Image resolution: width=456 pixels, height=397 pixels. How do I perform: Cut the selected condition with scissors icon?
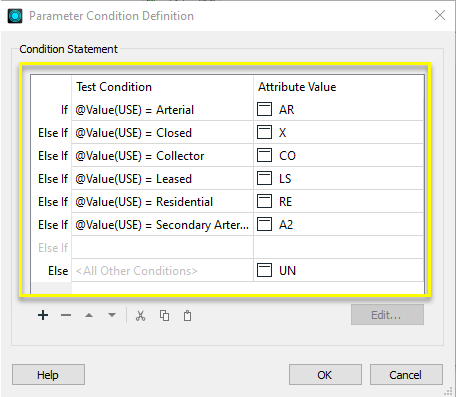click(x=141, y=315)
